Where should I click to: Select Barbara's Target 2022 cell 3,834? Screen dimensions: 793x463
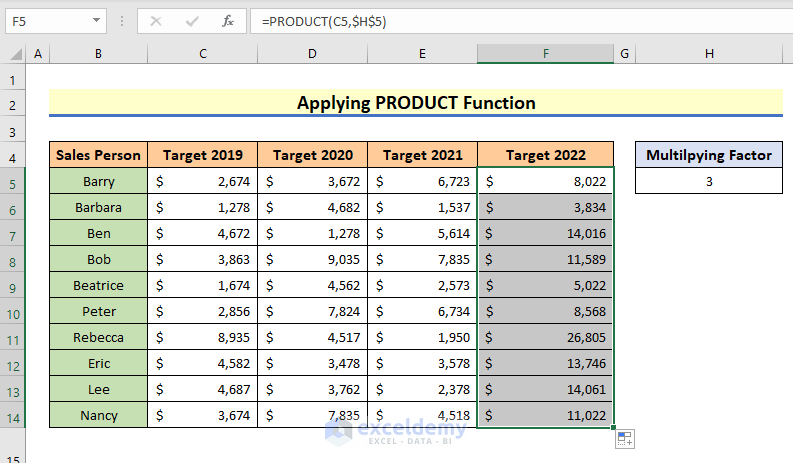[545, 207]
